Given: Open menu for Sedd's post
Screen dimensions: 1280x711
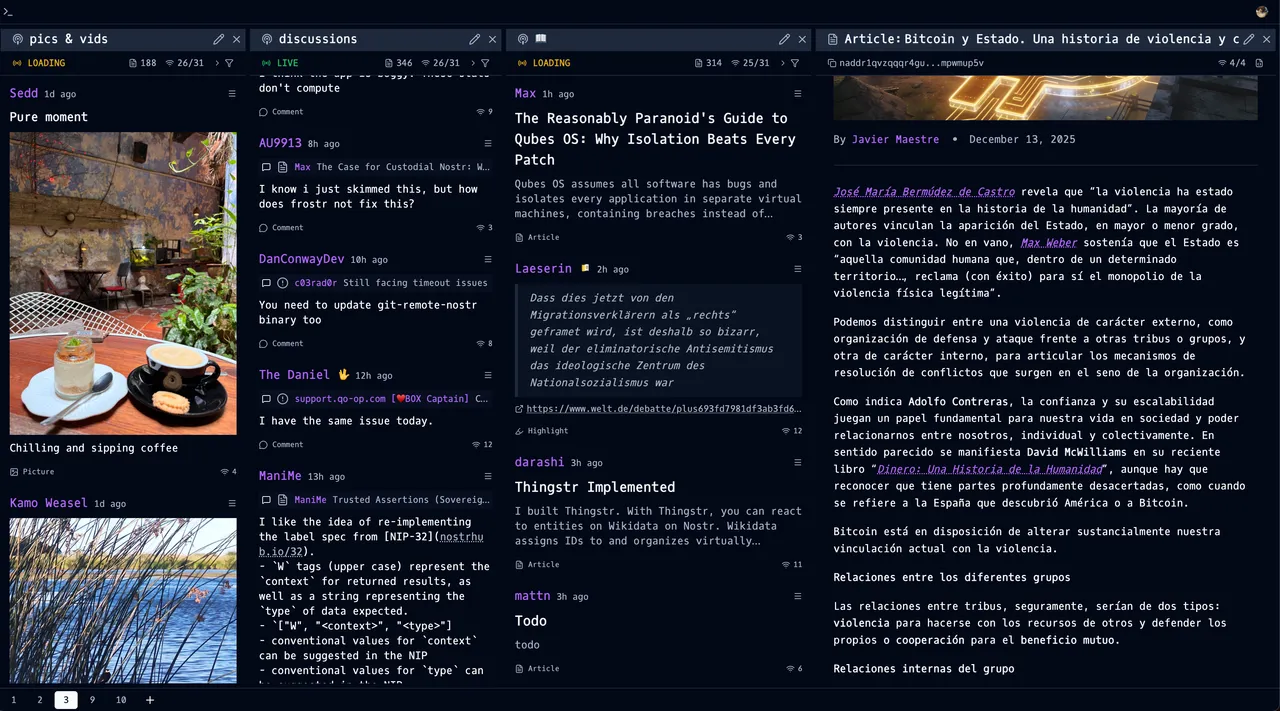Looking at the screenshot, I should (x=232, y=94).
